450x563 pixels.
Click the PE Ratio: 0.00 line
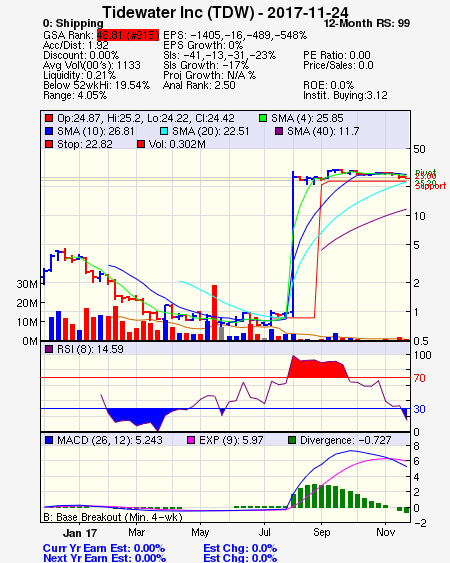pos(337,55)
